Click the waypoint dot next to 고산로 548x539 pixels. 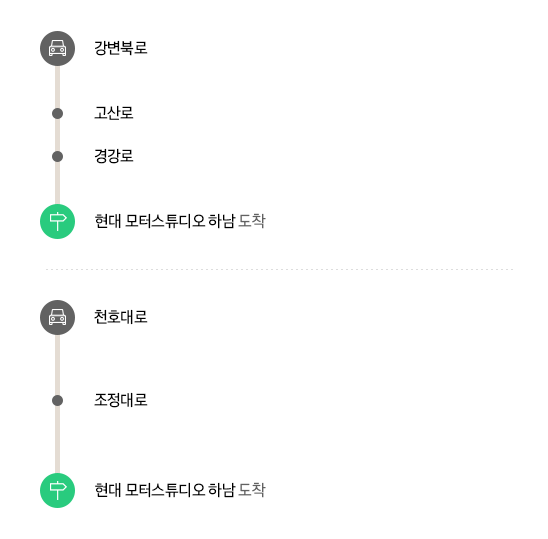[57, 114]
